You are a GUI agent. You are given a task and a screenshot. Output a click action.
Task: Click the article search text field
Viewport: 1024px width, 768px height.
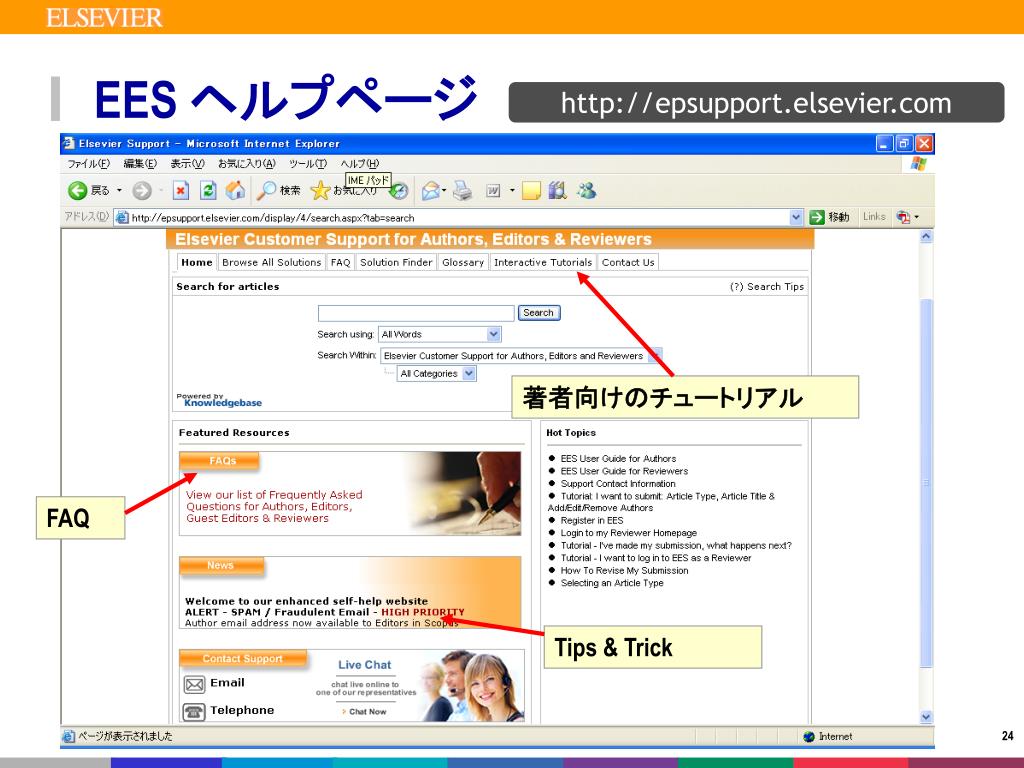click(x=416, y=313)
